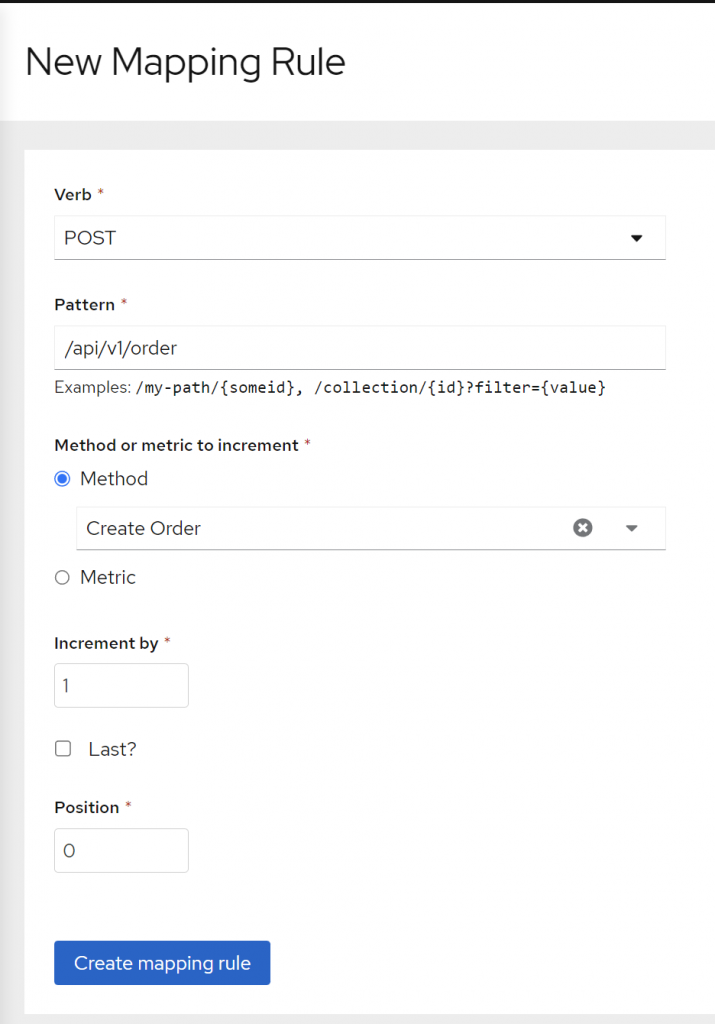Click the Increment by number field
The height and width of the screenshot is (1024, 715).
(121, 686)
